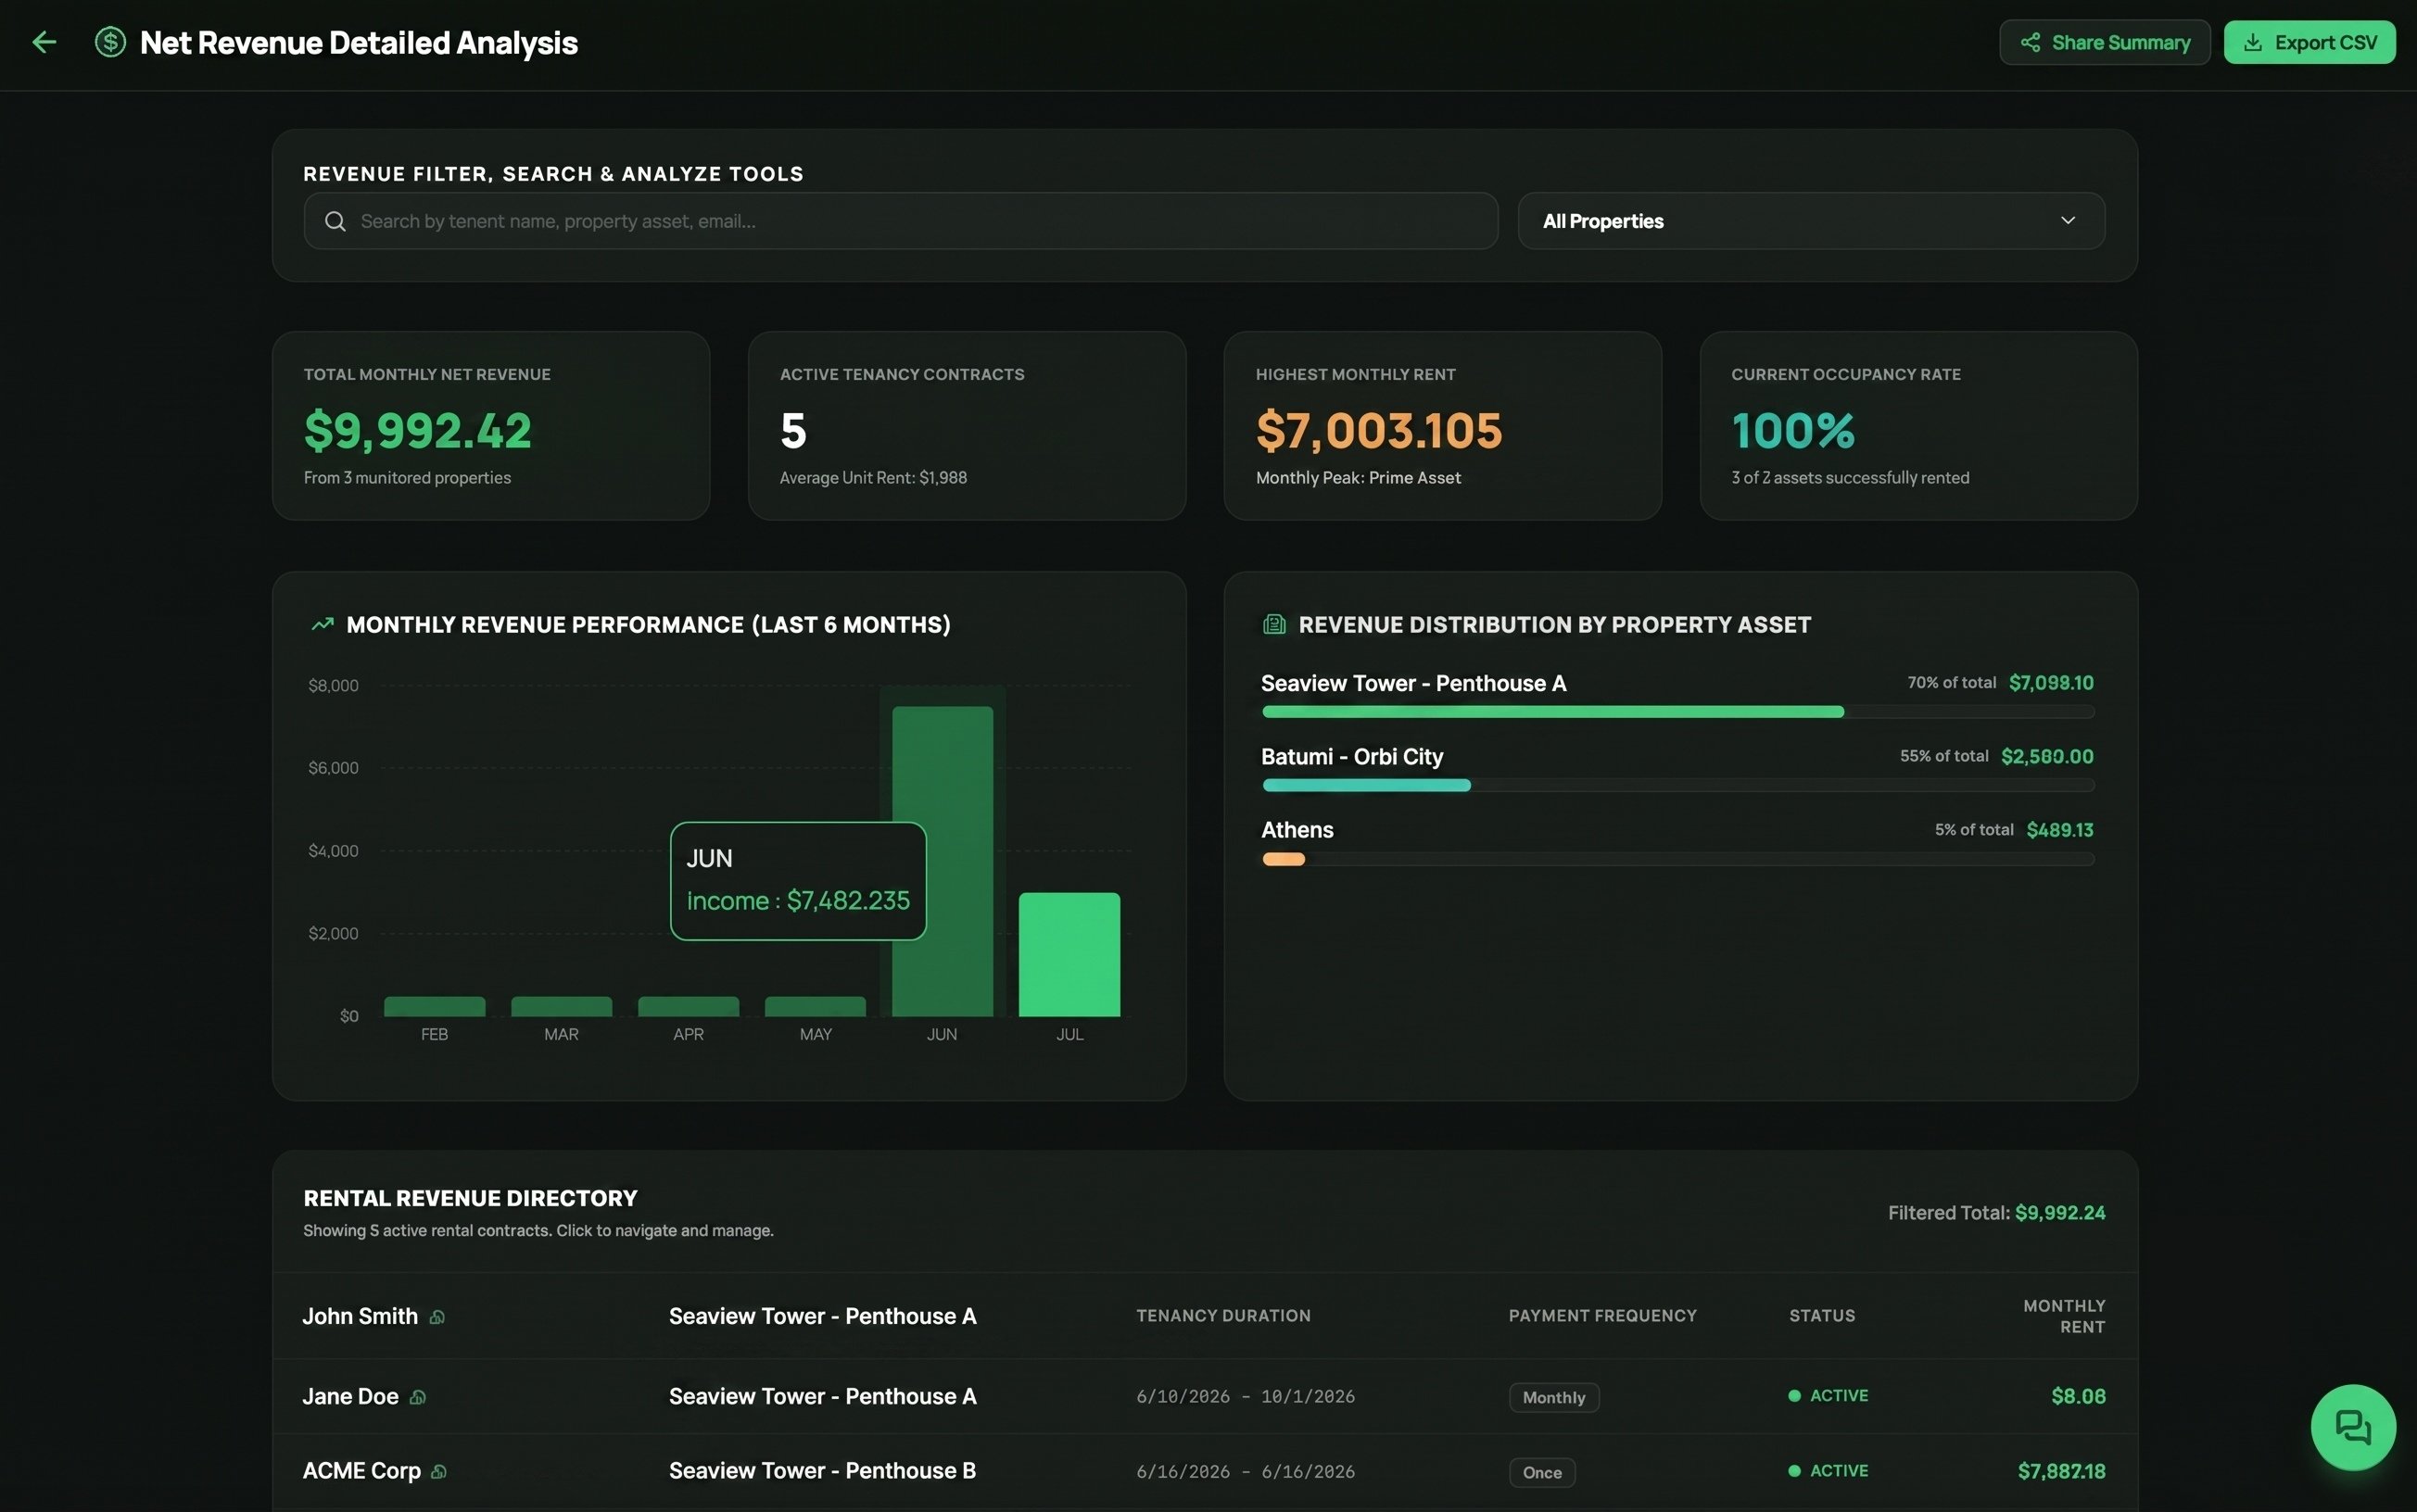Click the Athens progress bar

(1678, 859)
